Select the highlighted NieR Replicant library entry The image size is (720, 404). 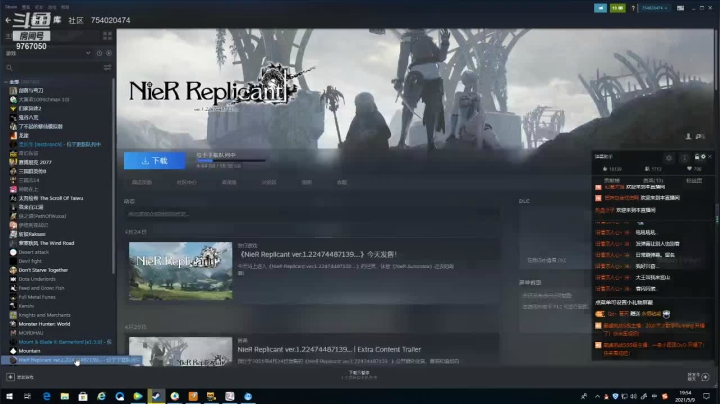71,360
